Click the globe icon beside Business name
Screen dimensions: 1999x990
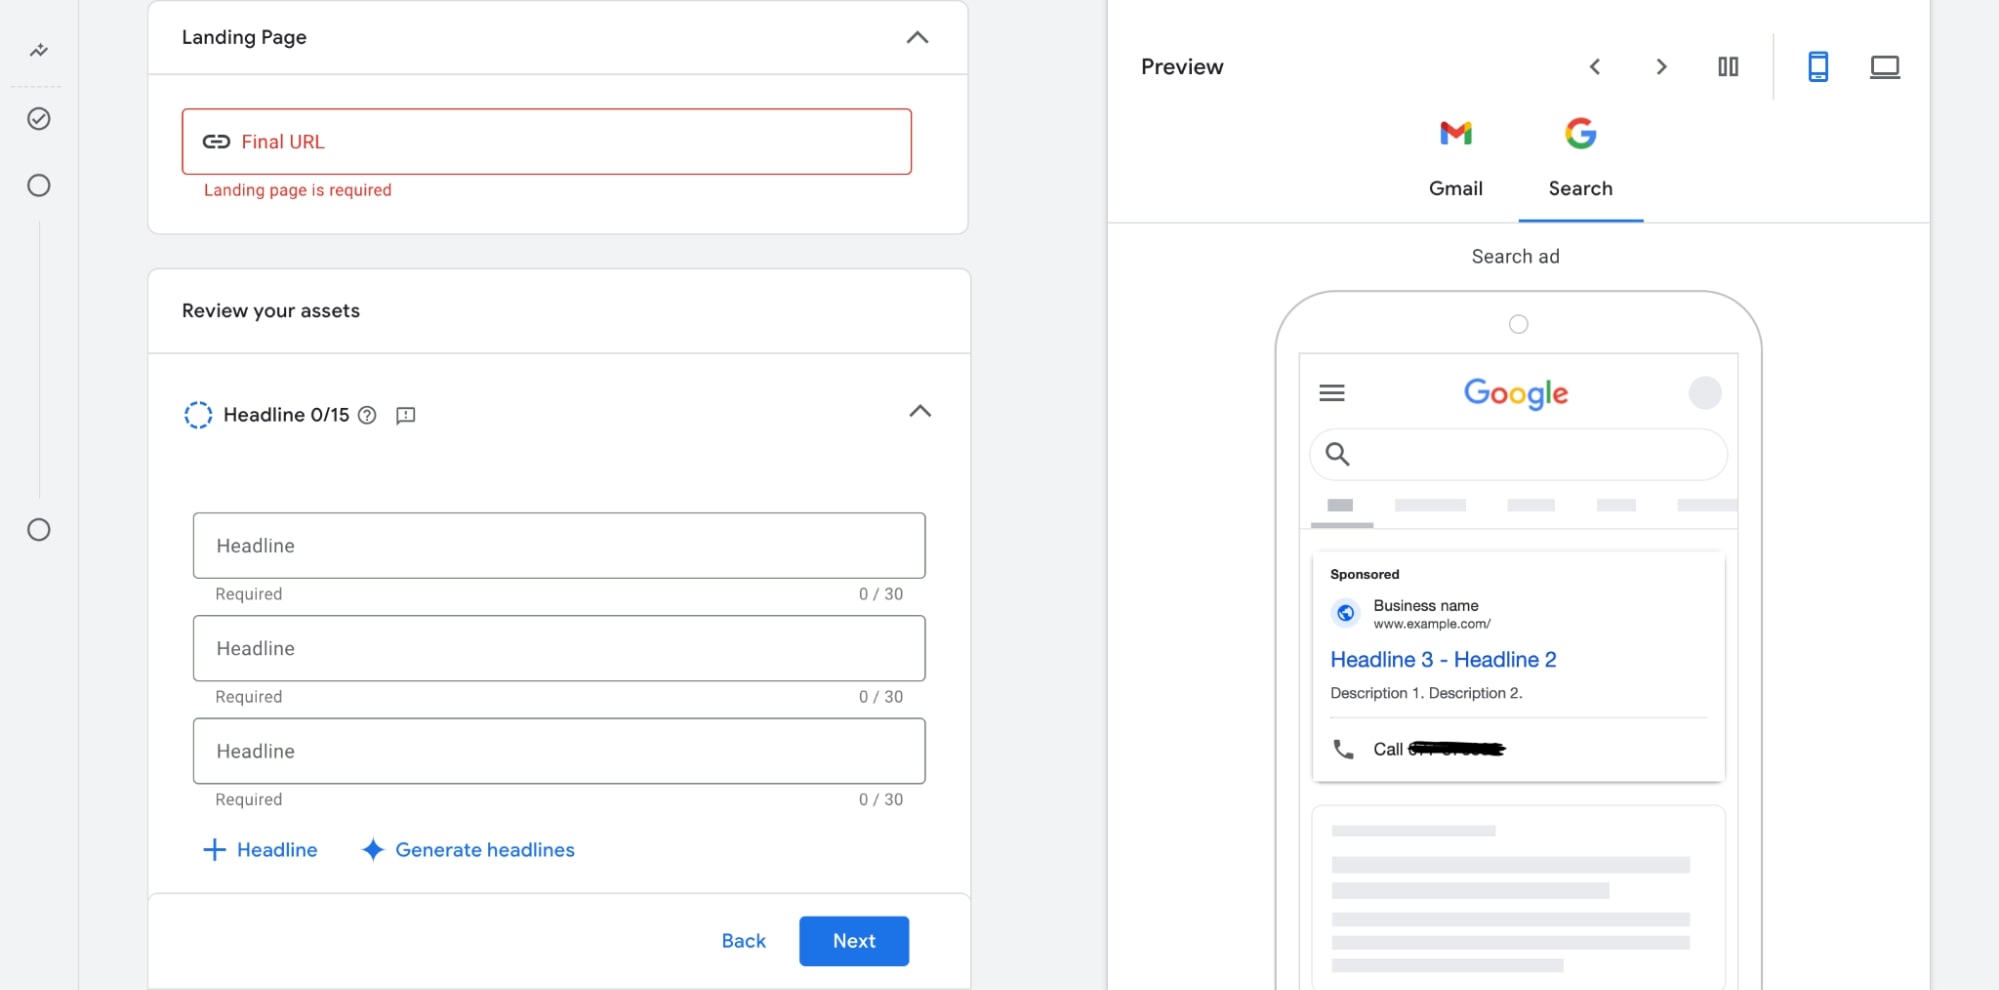click(x=1346, y=613)
